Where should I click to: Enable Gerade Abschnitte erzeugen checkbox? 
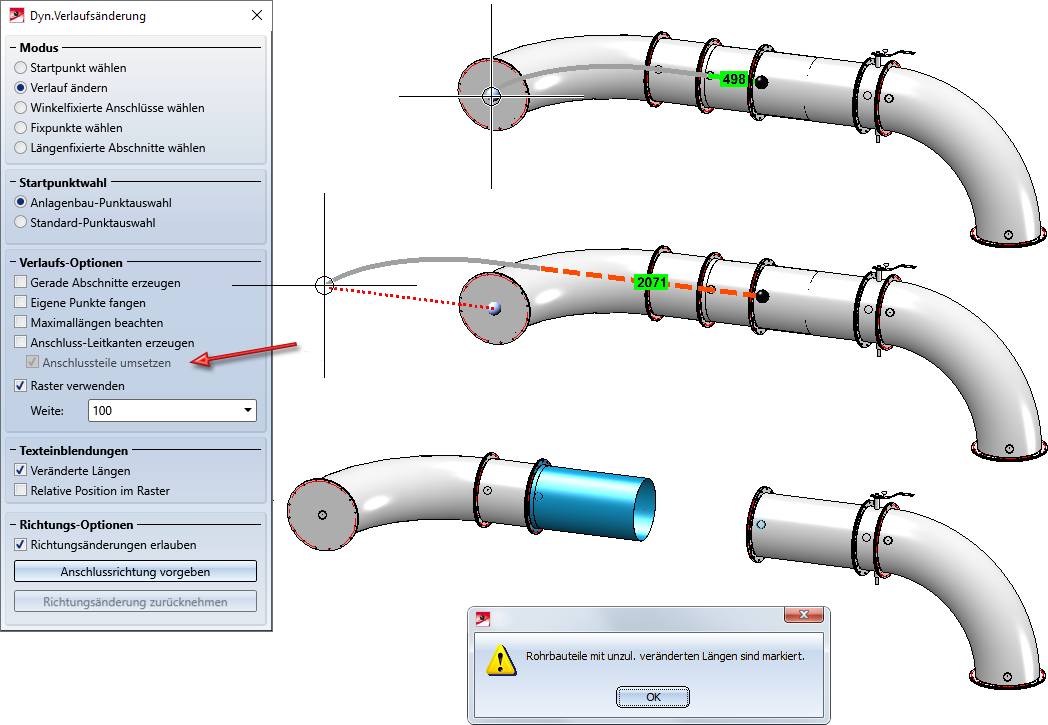tap(21, 283)
